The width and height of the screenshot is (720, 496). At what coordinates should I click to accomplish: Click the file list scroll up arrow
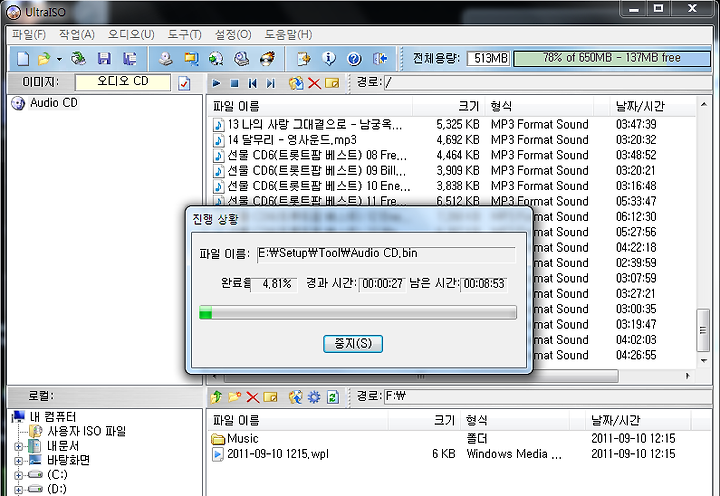coord(703,105)
